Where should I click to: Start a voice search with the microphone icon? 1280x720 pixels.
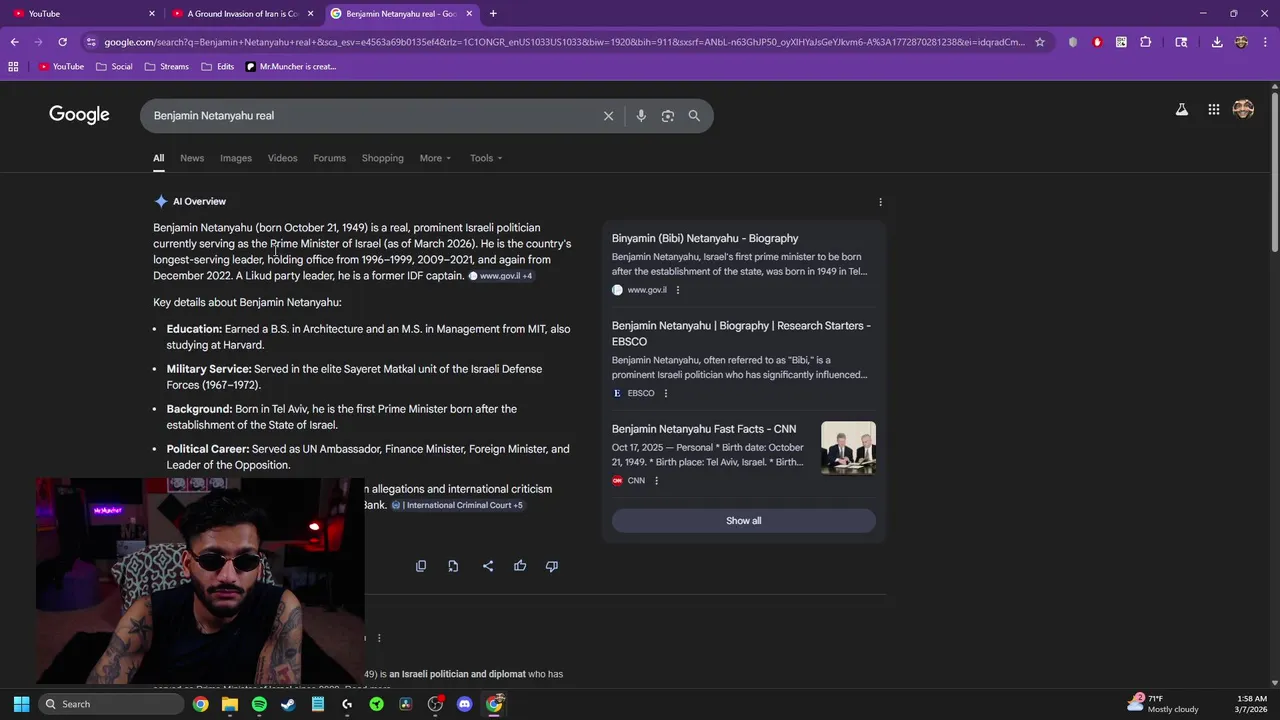641,116
